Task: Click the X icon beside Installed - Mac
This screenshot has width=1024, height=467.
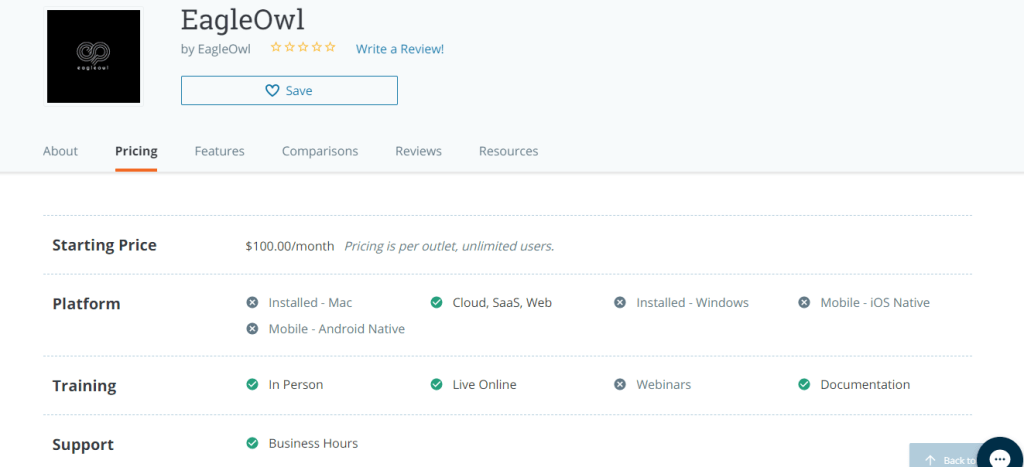Action: tap(252, 302)
